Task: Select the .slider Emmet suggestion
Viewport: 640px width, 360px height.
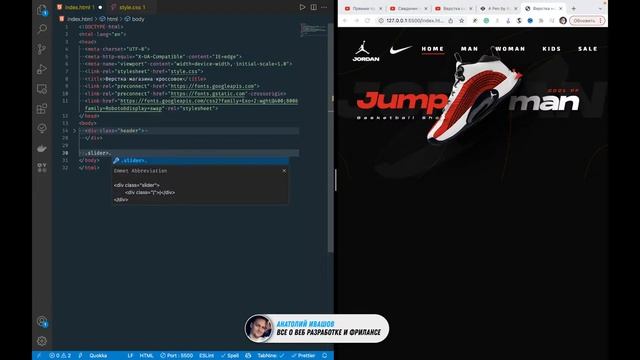Action: 200,160
